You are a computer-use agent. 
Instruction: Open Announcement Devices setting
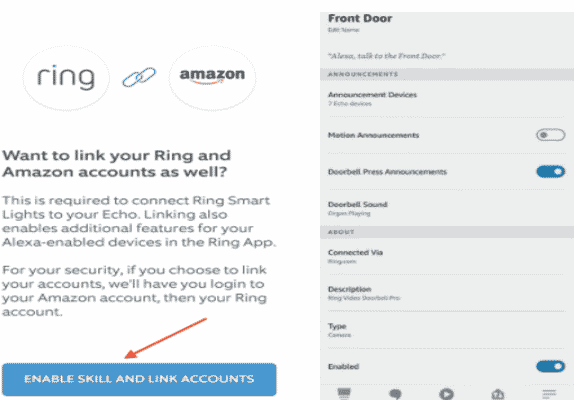coord(447,99)
